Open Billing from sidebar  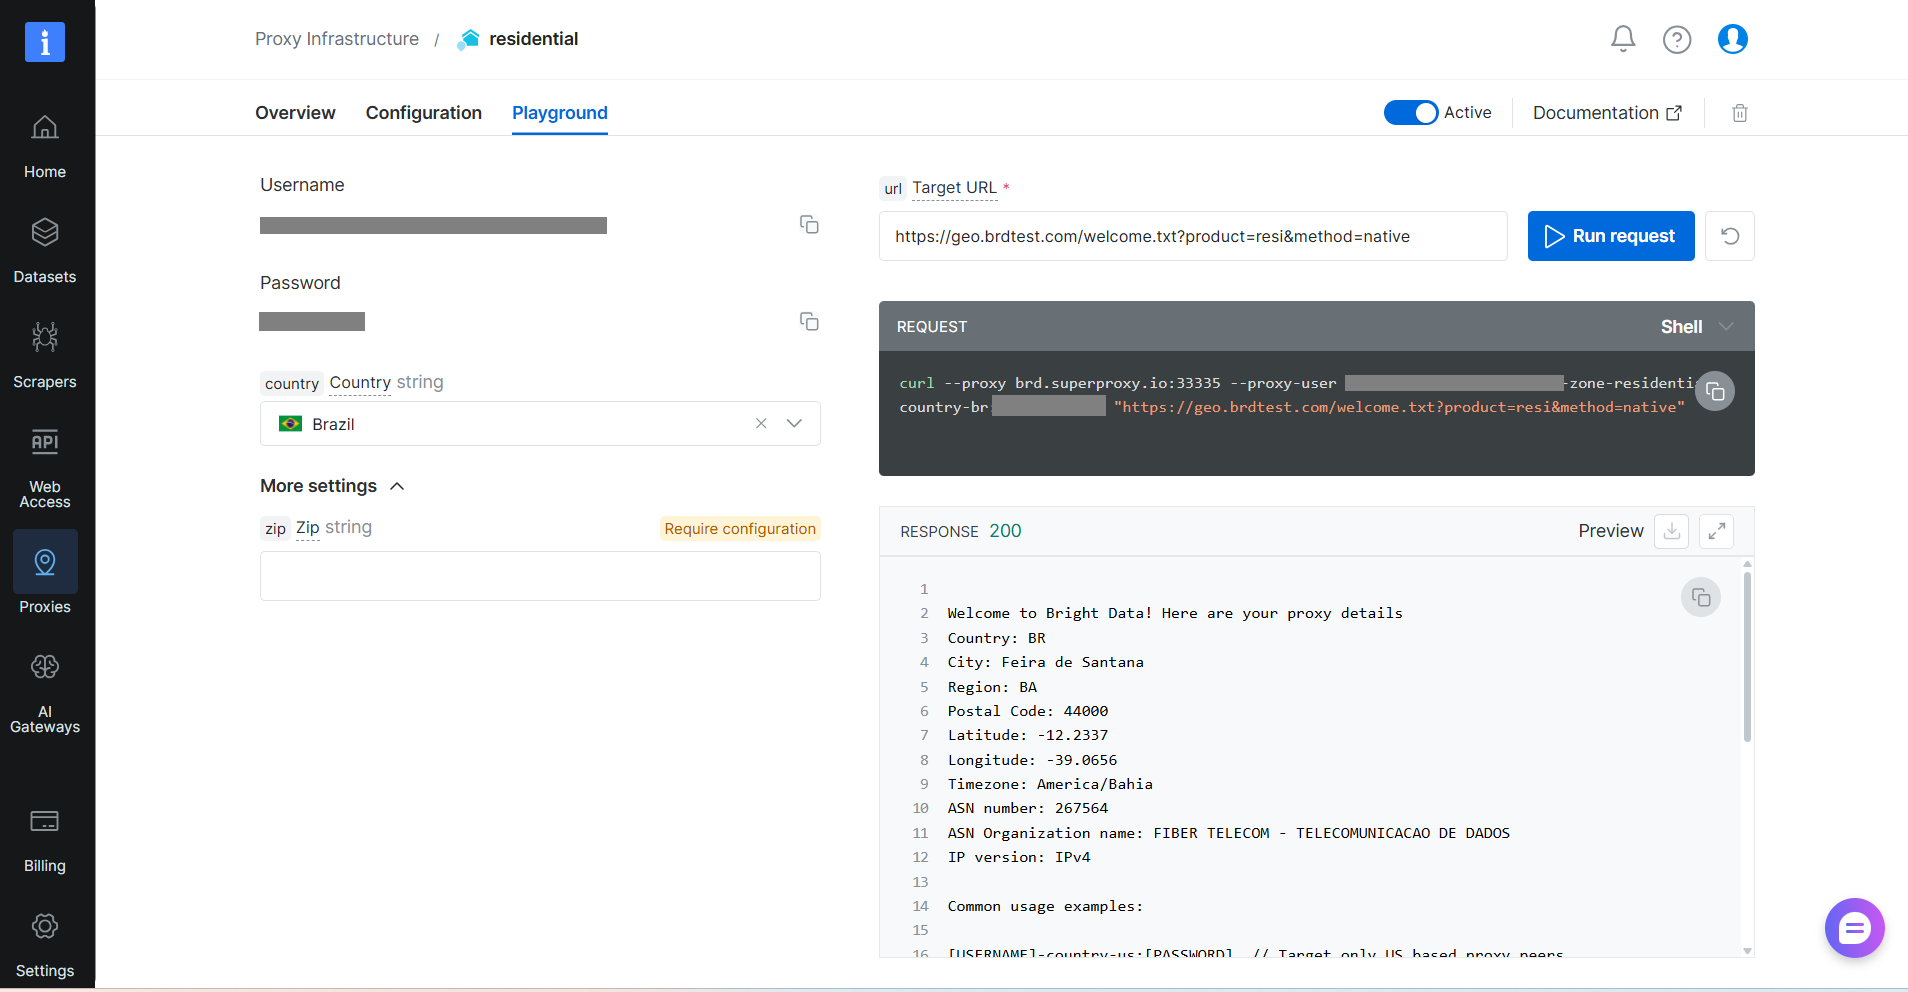coord(45,841)
